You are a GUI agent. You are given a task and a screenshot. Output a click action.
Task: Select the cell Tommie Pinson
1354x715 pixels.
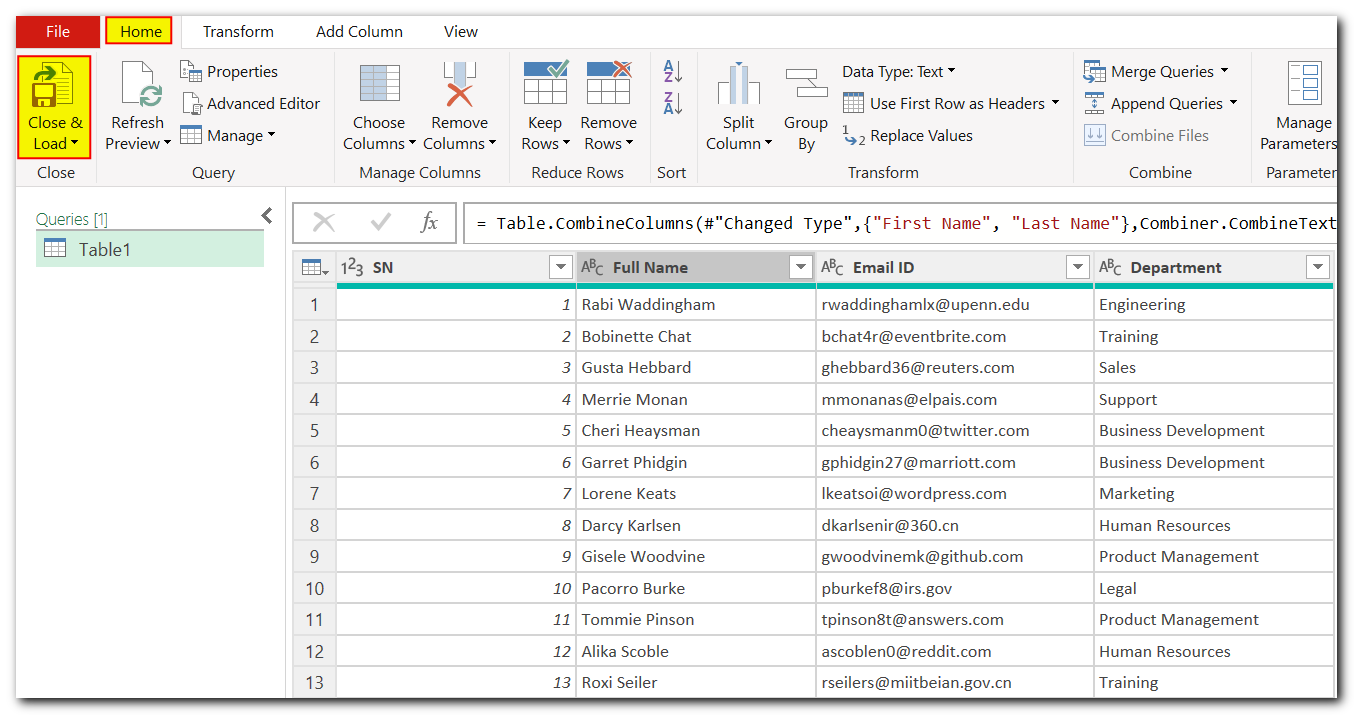click(x=696, y=619)
